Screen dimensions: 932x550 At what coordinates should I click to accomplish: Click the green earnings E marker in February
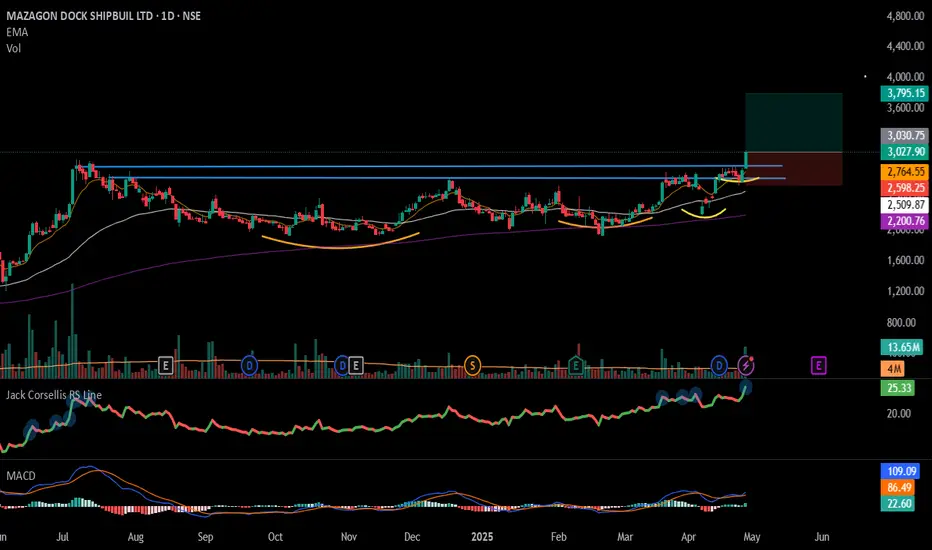575,365
